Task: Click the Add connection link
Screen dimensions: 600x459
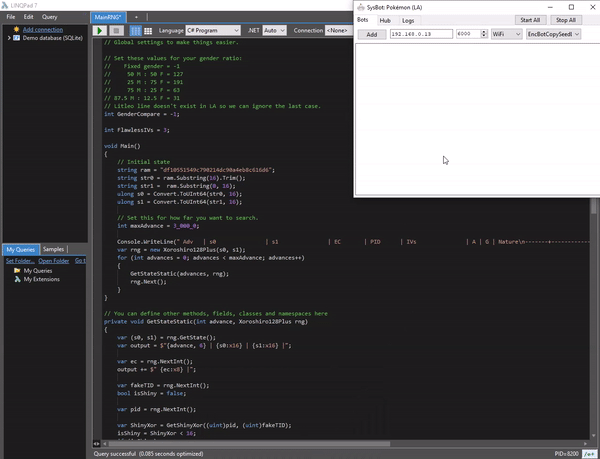Action: coord(43,29)
